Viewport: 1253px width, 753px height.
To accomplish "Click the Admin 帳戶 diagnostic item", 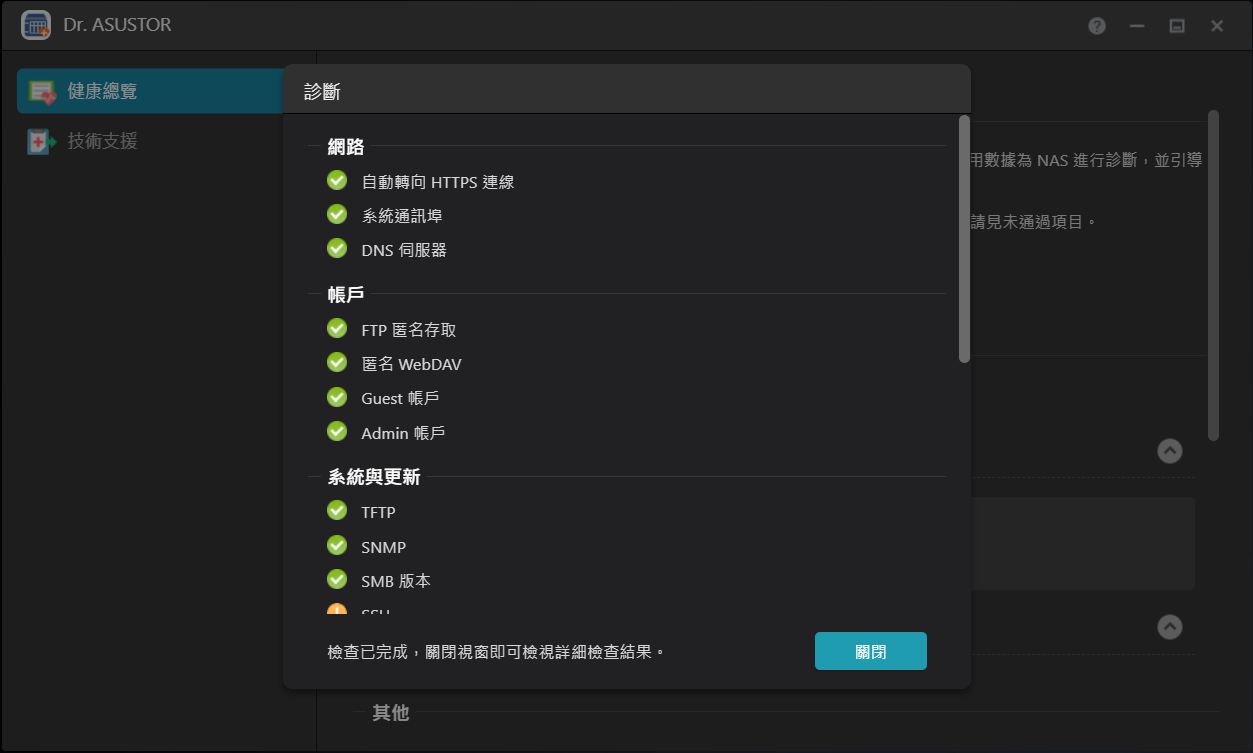I will pyautogui.click(x=402, y=433).
